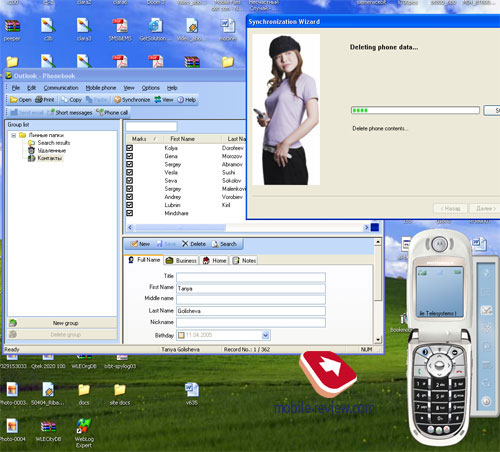Start a Phone call from the toolbar
Screen dimensions: 500x452
[x=112, y=112]
